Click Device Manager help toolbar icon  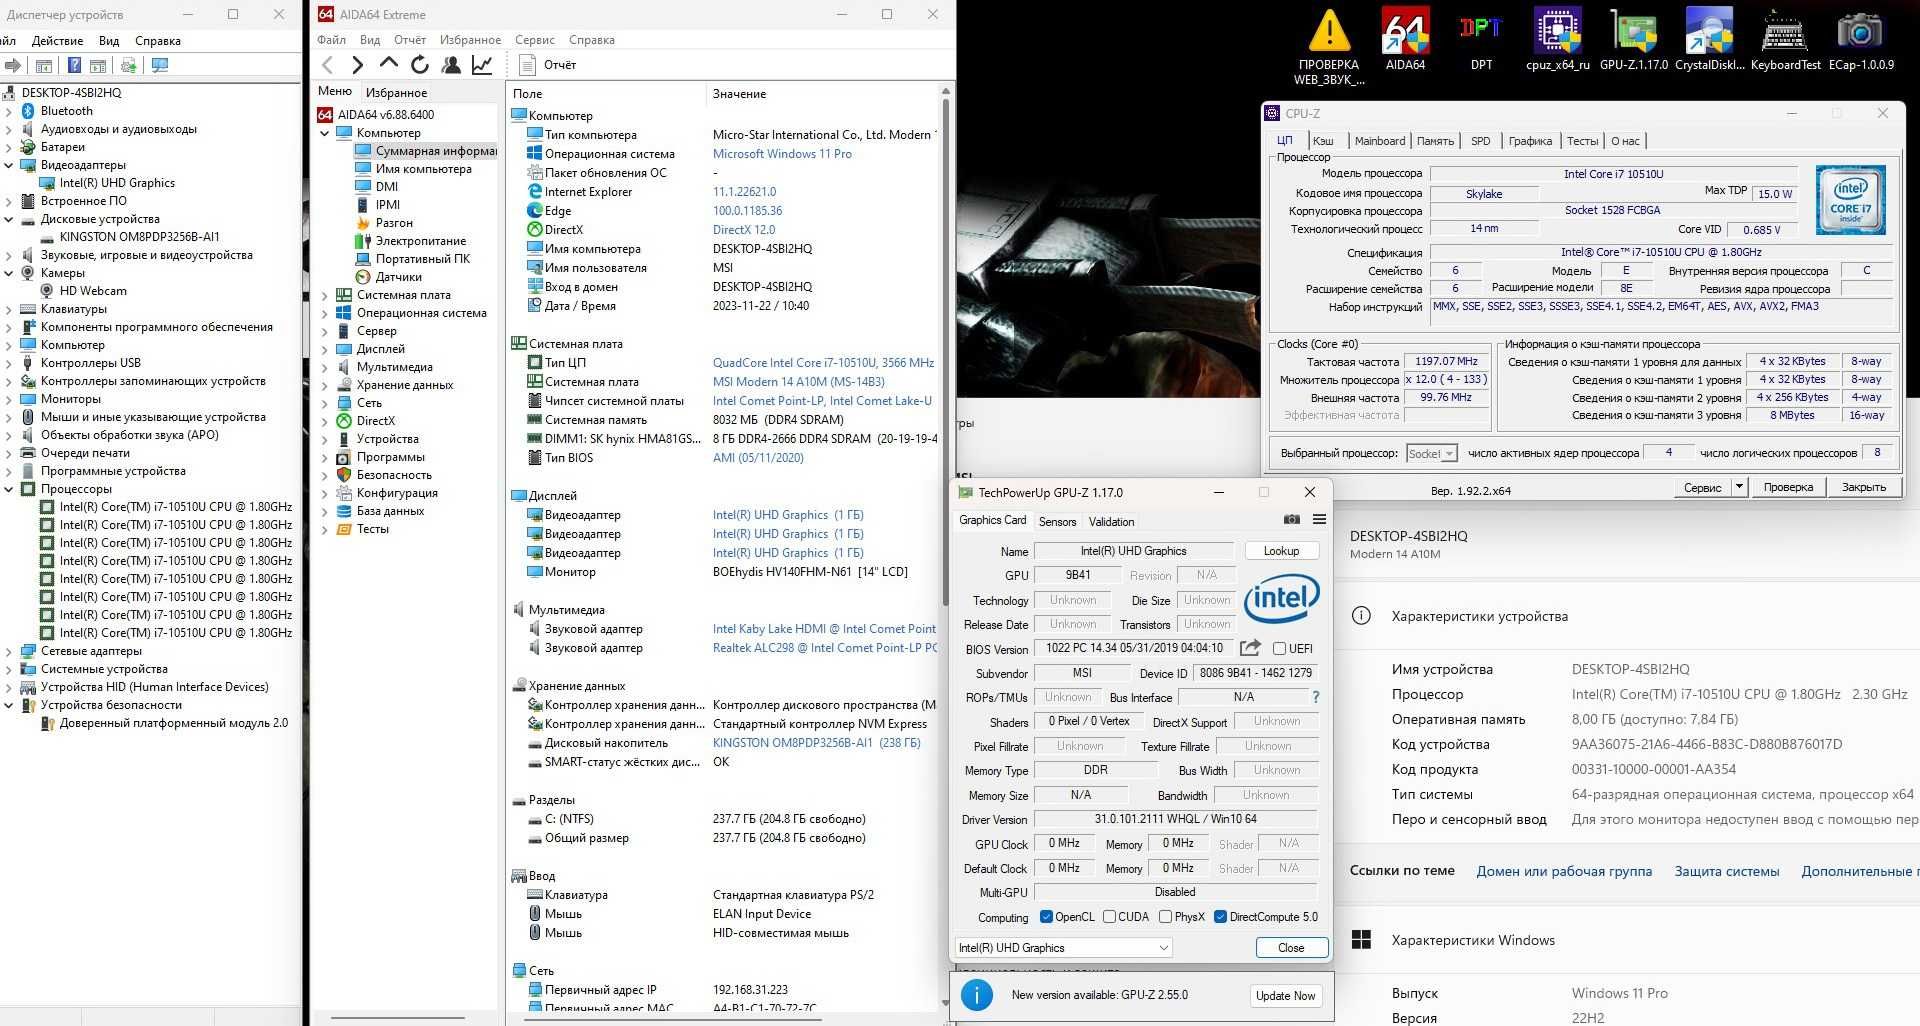pyautogui.click(x=74, y=66)
